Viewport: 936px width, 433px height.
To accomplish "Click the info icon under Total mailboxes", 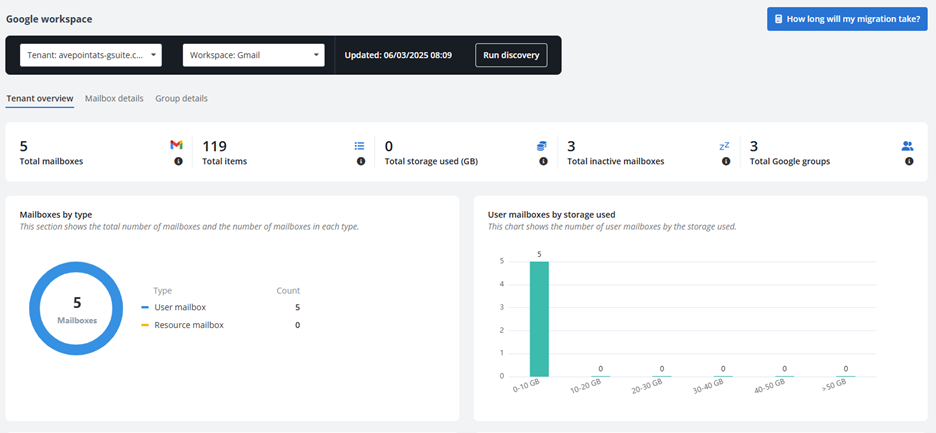I will [x=178, y=161].
